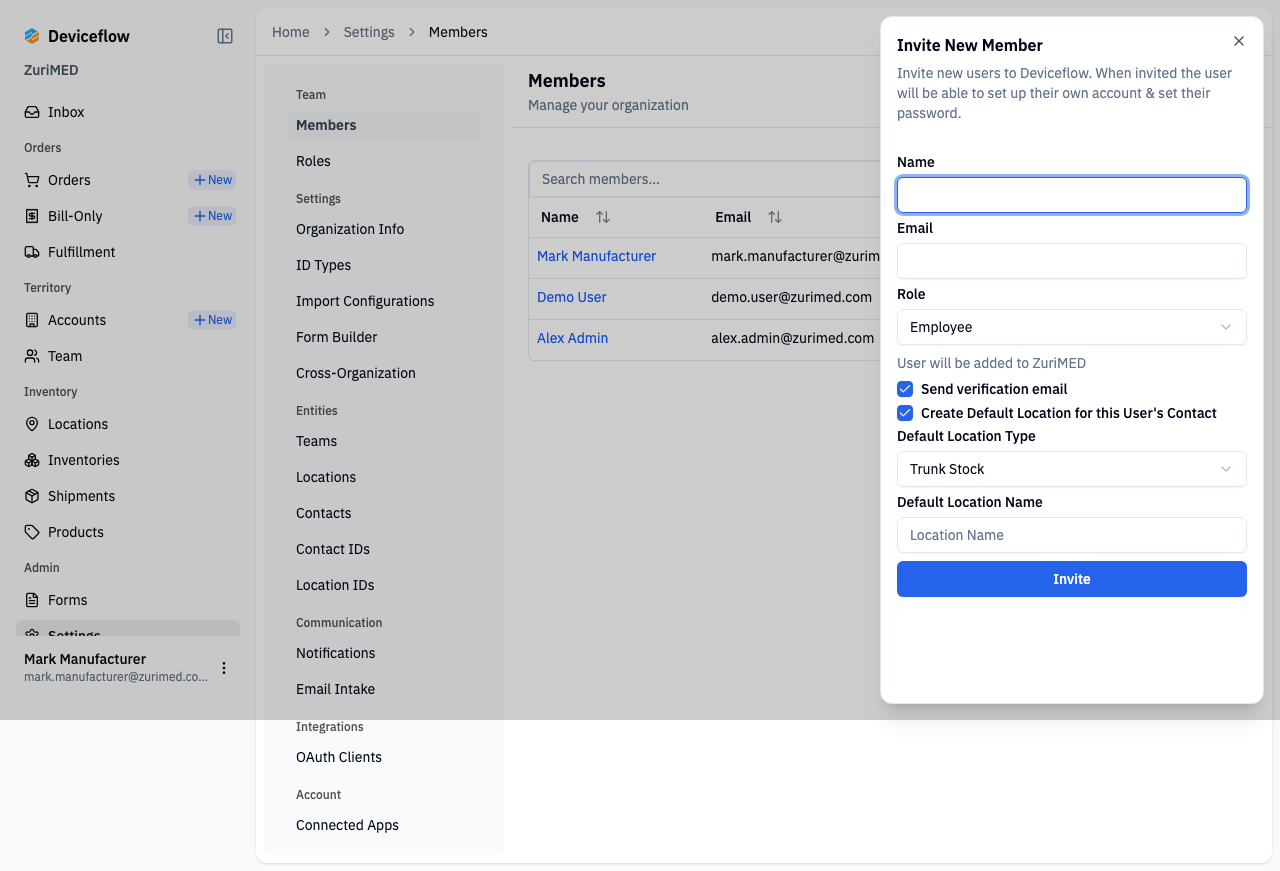
Task: Click the Accounts building icon
Action: 32,320
